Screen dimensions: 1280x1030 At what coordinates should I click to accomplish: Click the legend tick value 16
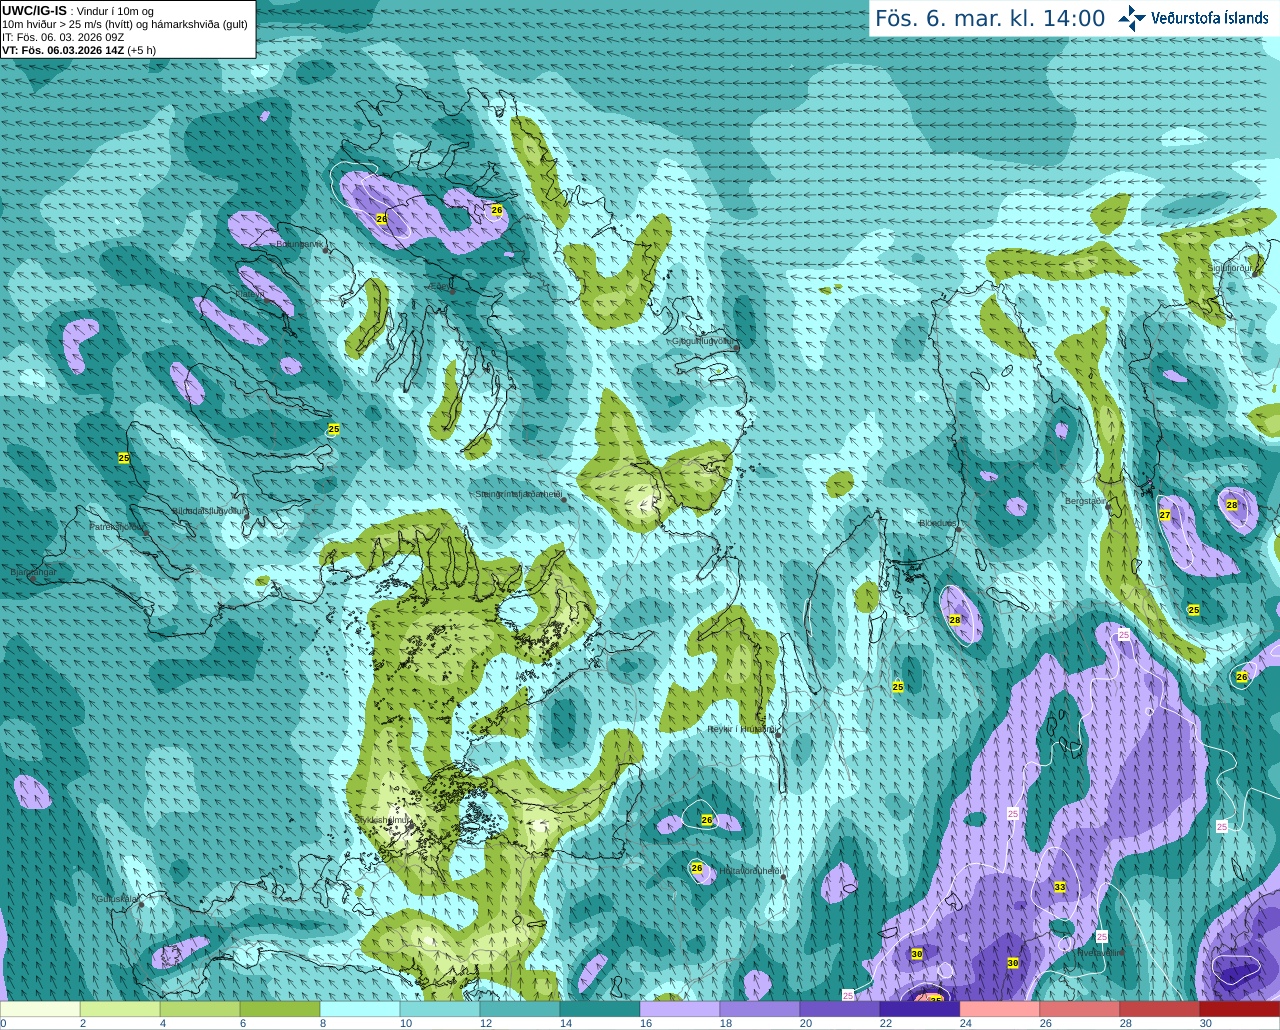tap(646, 1023)
